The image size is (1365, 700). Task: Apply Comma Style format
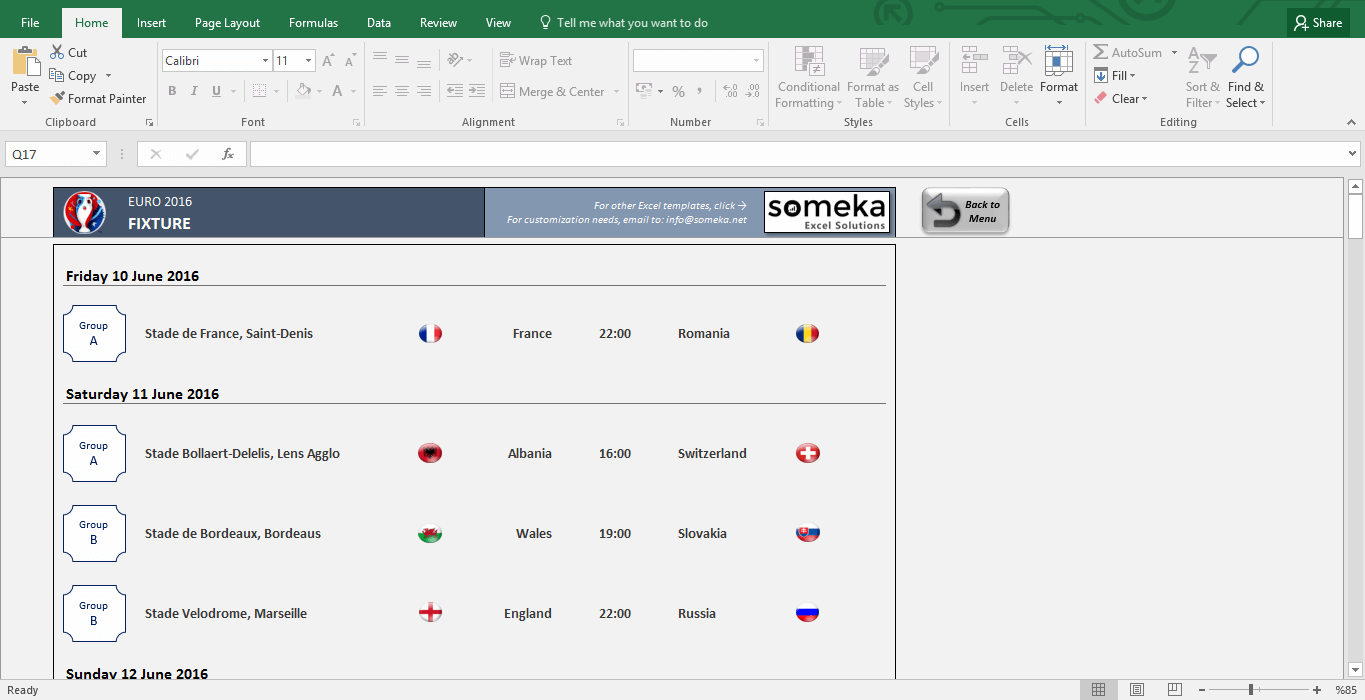(x=701, y=92)
